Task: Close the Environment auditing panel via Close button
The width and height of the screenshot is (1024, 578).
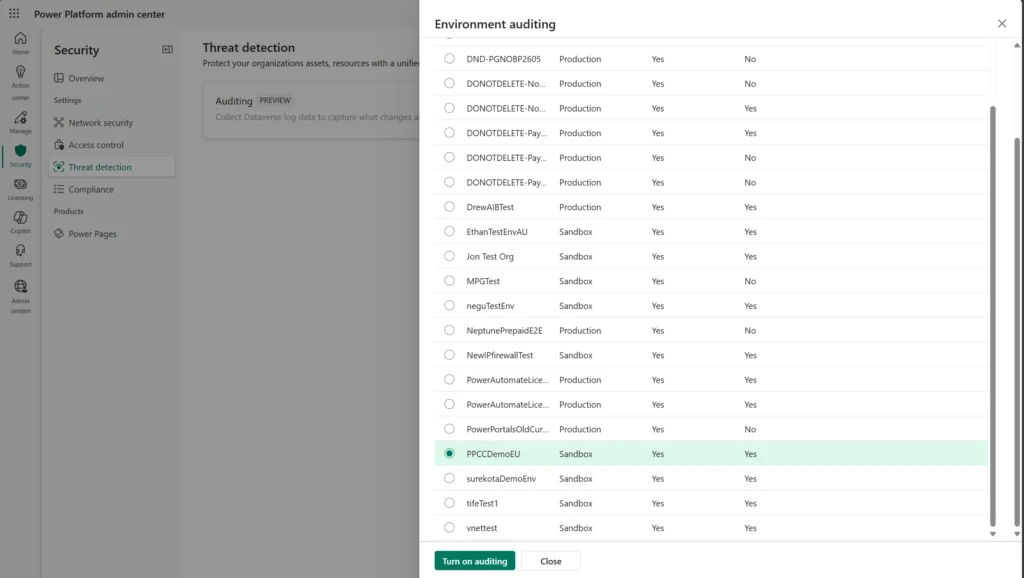Action: click(550, 560)
